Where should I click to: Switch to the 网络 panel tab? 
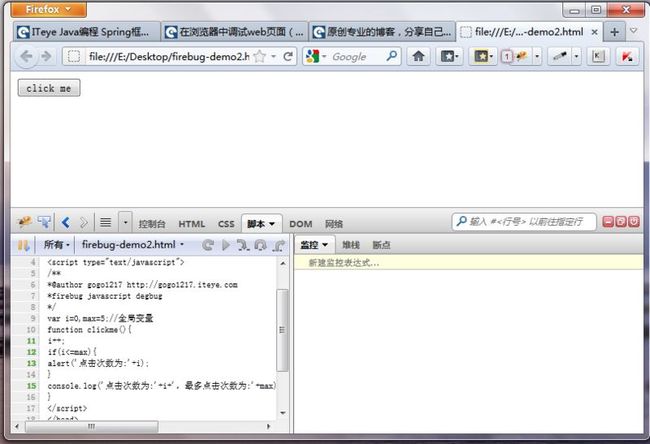tap(334, 224)
